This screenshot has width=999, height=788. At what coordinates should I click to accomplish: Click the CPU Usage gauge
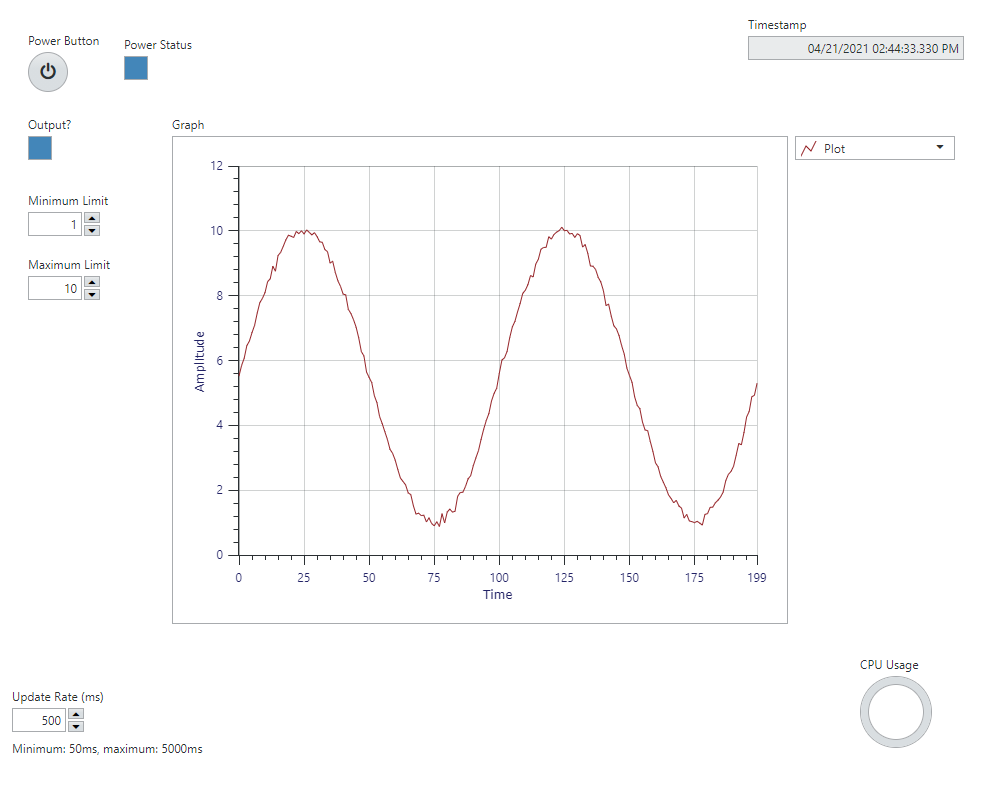[895, 711]
